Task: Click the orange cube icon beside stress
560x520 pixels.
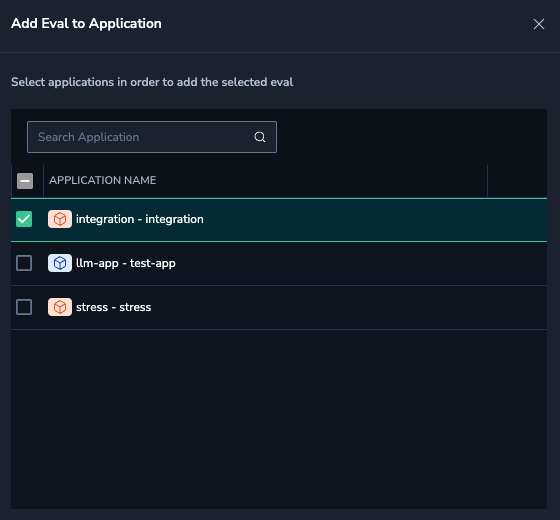Action: (60, 307)
